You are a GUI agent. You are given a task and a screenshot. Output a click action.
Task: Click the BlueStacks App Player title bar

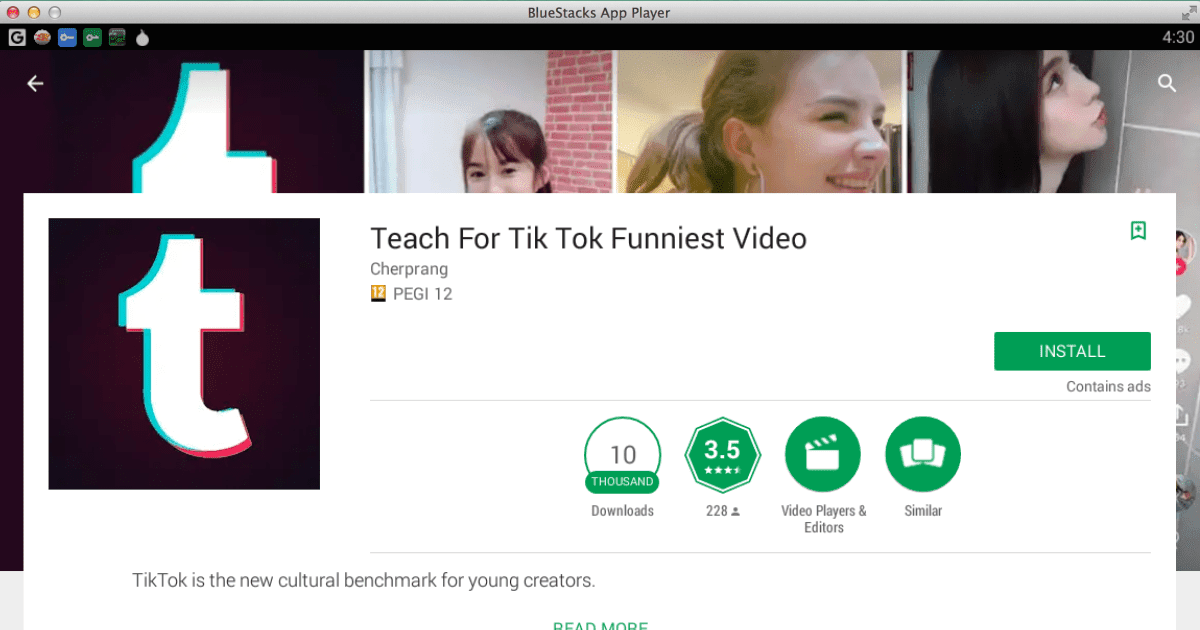(599, 13)
